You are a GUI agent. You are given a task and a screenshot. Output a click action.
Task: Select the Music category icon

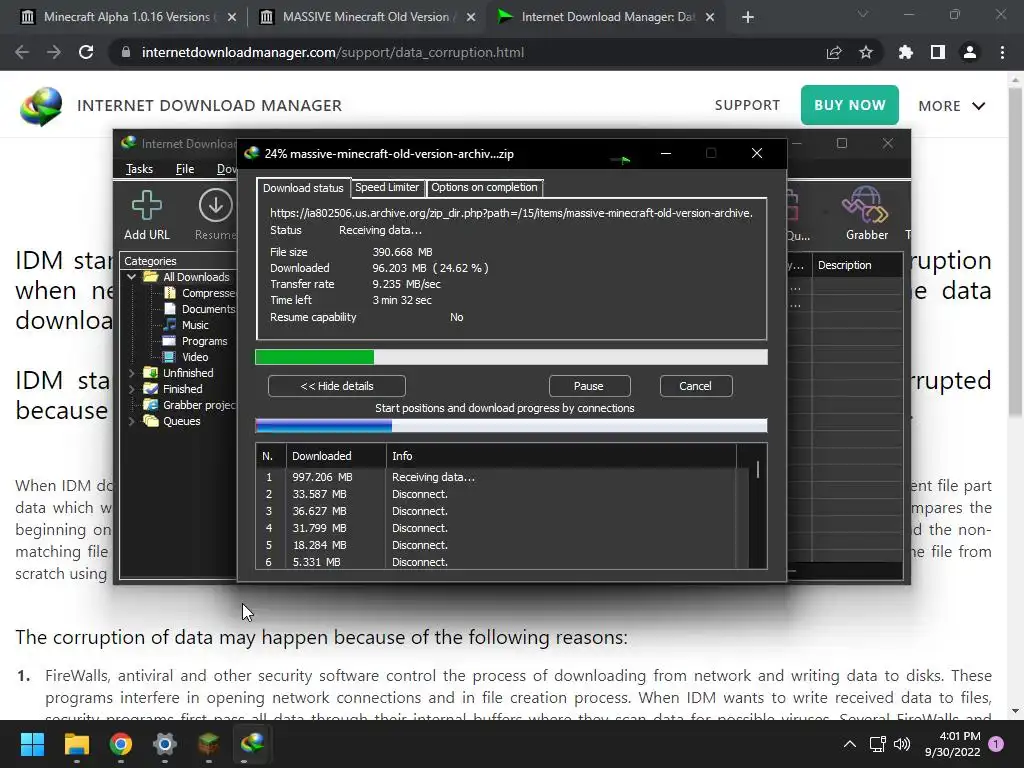tap(170, 325)
